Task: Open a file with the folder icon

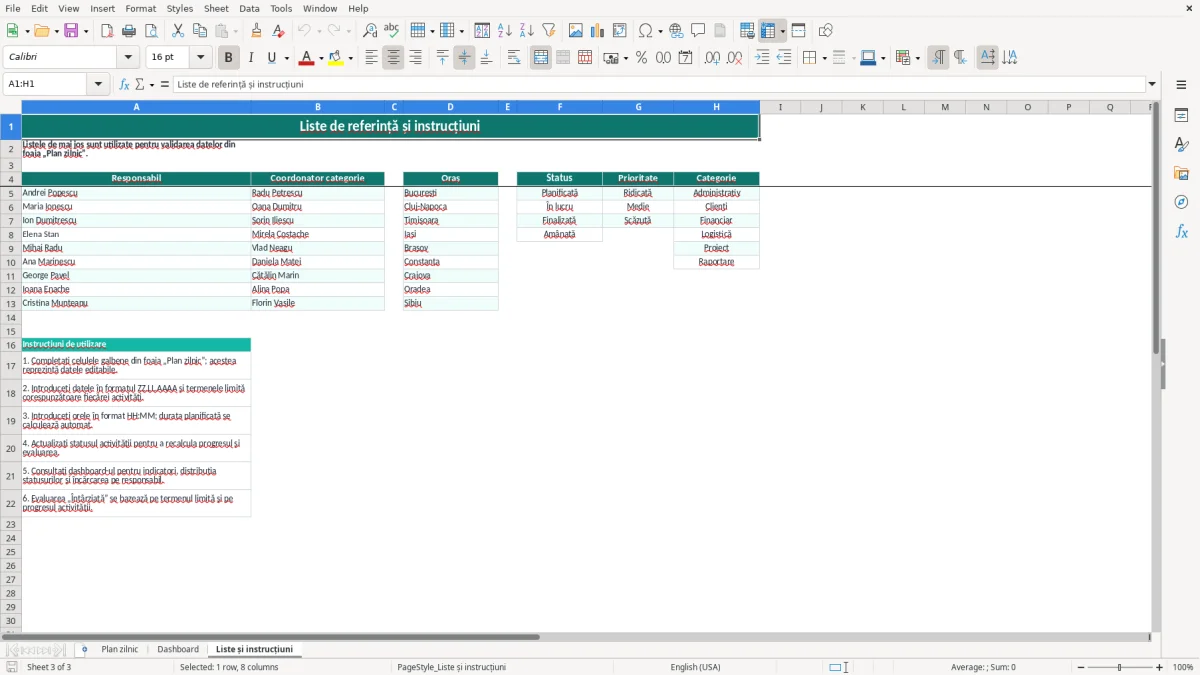Action: tap(41, 31)
